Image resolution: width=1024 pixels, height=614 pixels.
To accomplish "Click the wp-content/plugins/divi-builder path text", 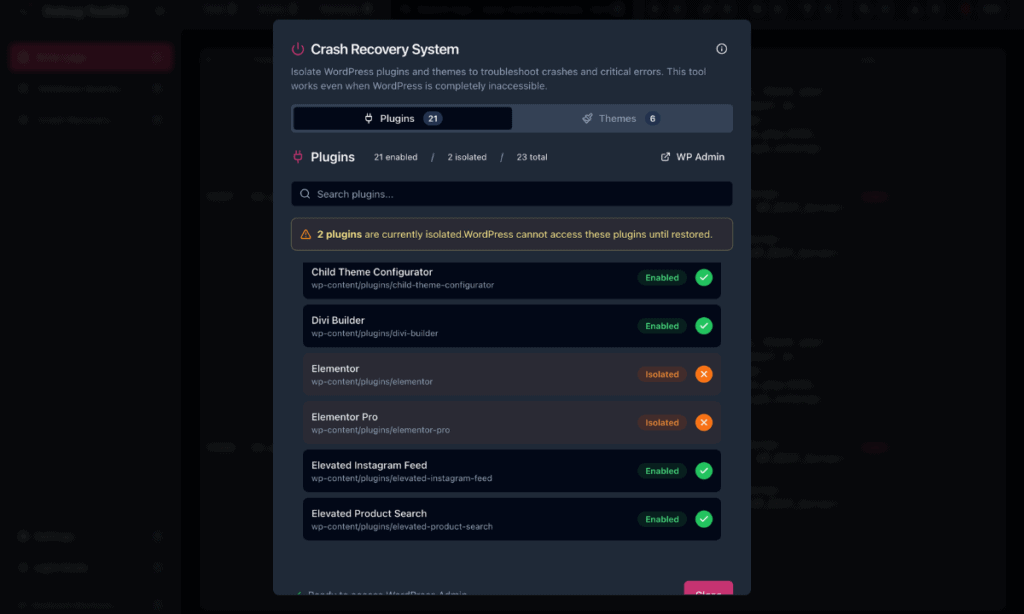I will tap(374, 333).
